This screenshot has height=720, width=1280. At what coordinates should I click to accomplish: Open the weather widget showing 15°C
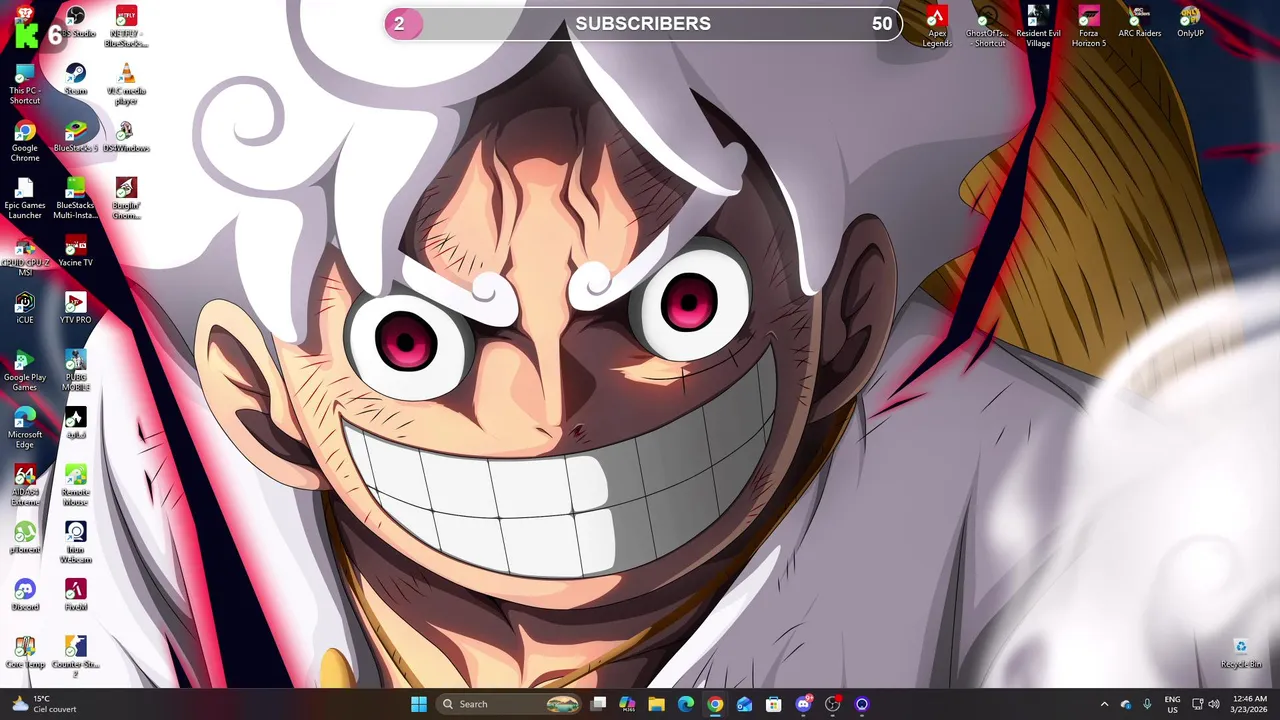tap(42, 704)
